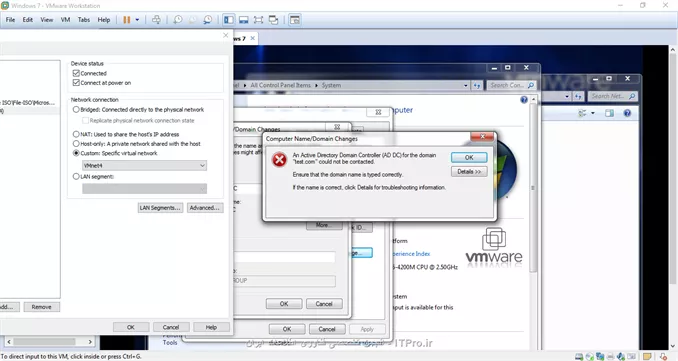Uncheck the Connected checkbox
The width and height of the screenshot is (678, 361).
76,73
